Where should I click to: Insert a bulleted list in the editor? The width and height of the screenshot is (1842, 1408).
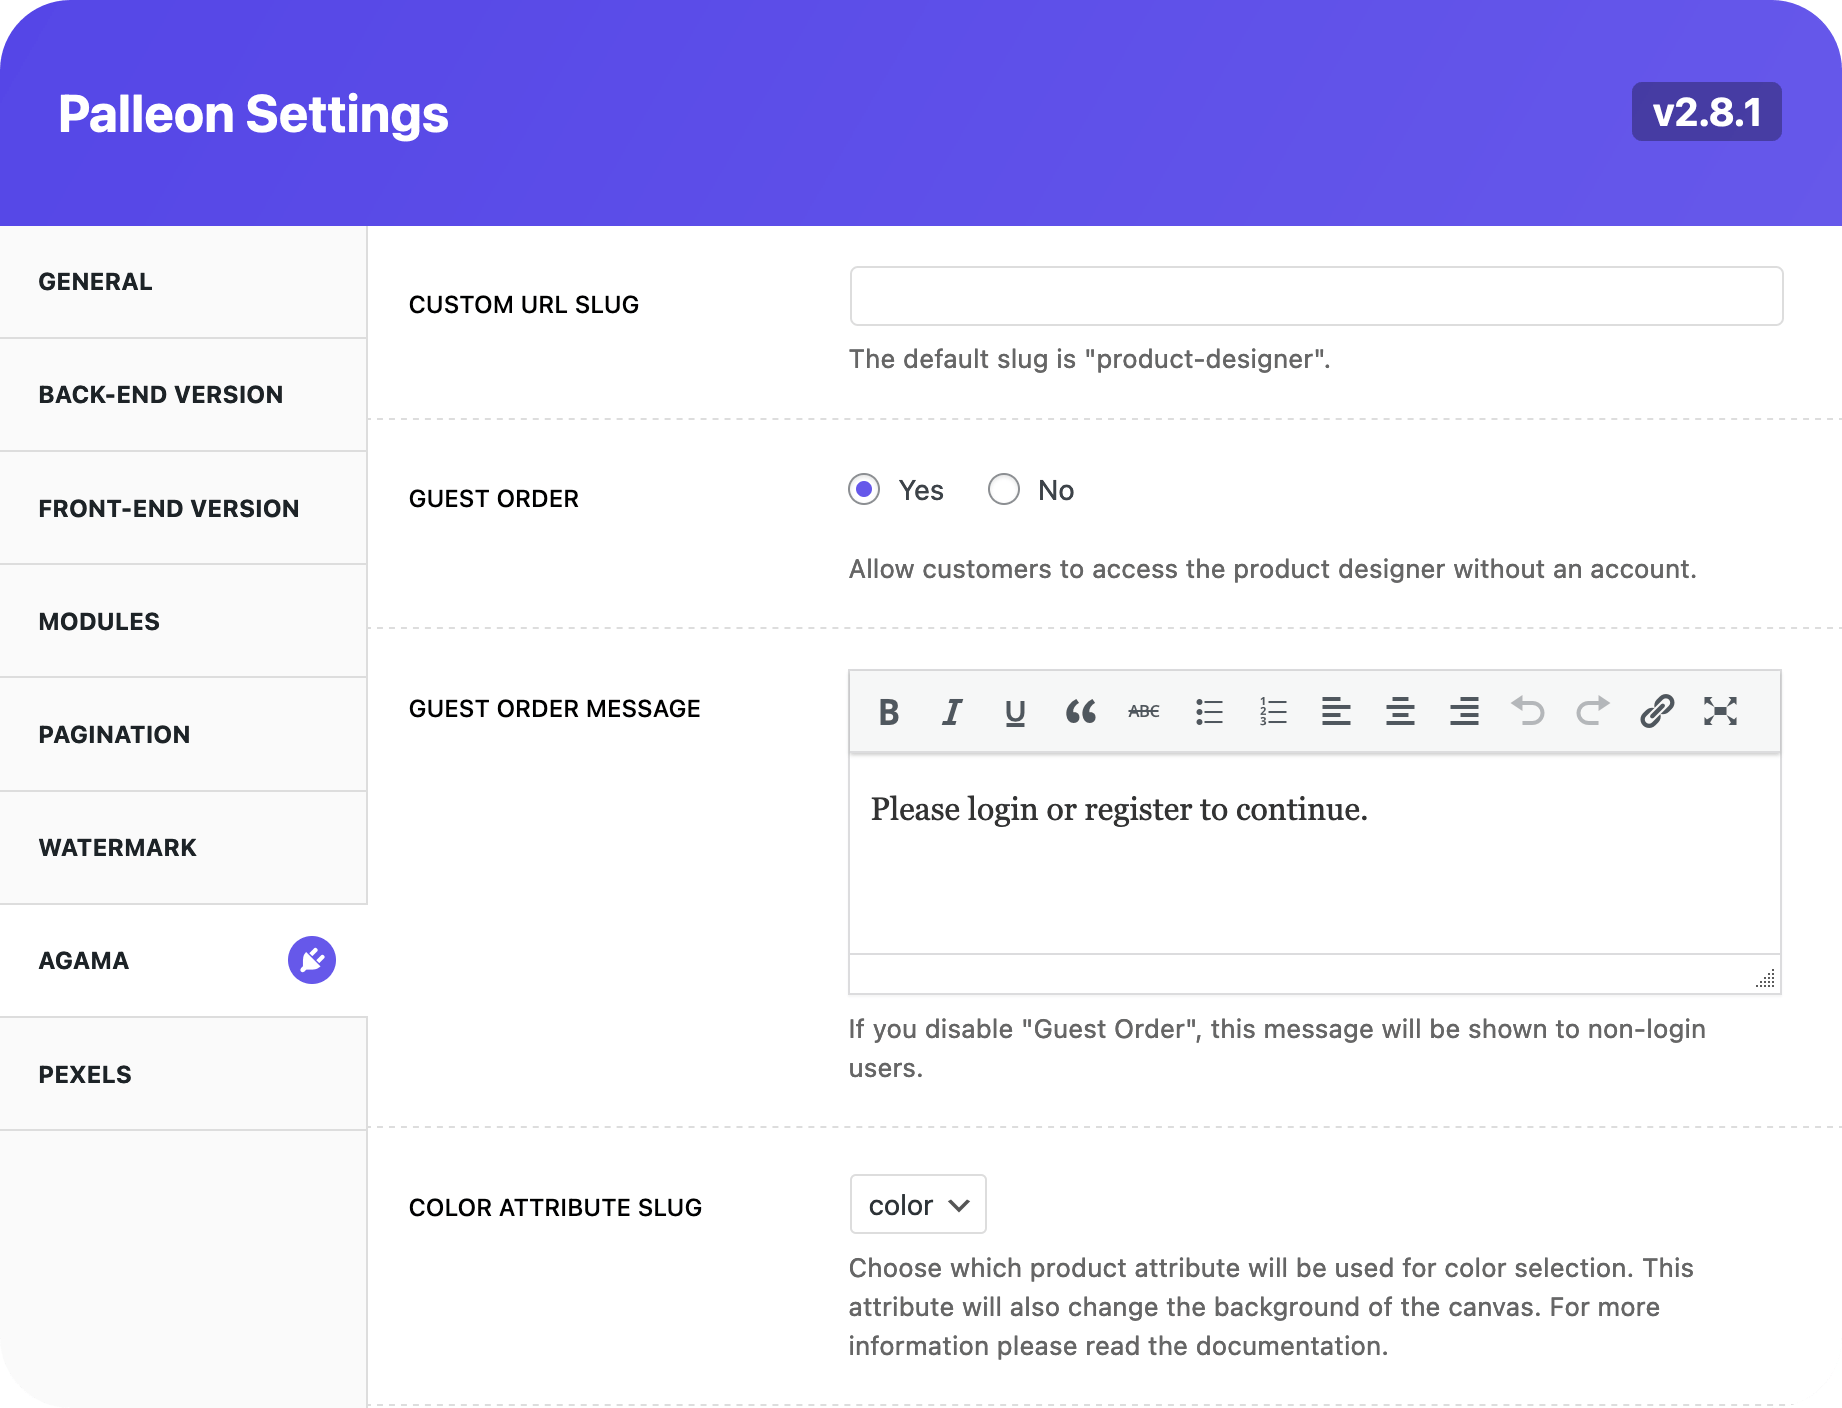(1209, 712)
